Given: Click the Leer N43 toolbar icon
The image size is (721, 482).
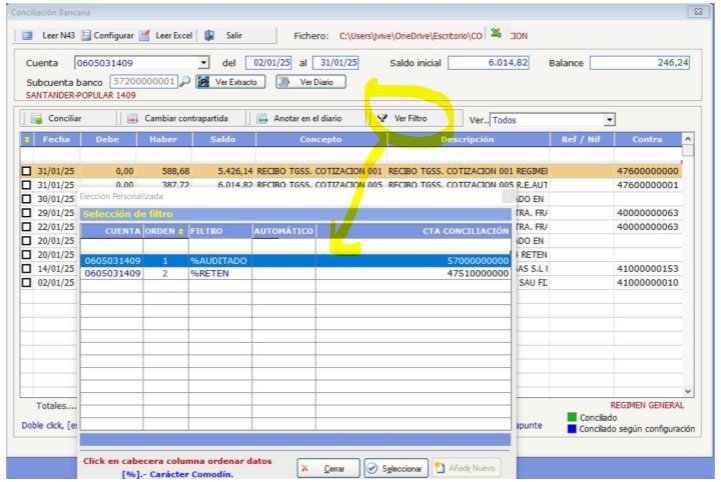Looking at the screenshot, I should coord(29,35).
